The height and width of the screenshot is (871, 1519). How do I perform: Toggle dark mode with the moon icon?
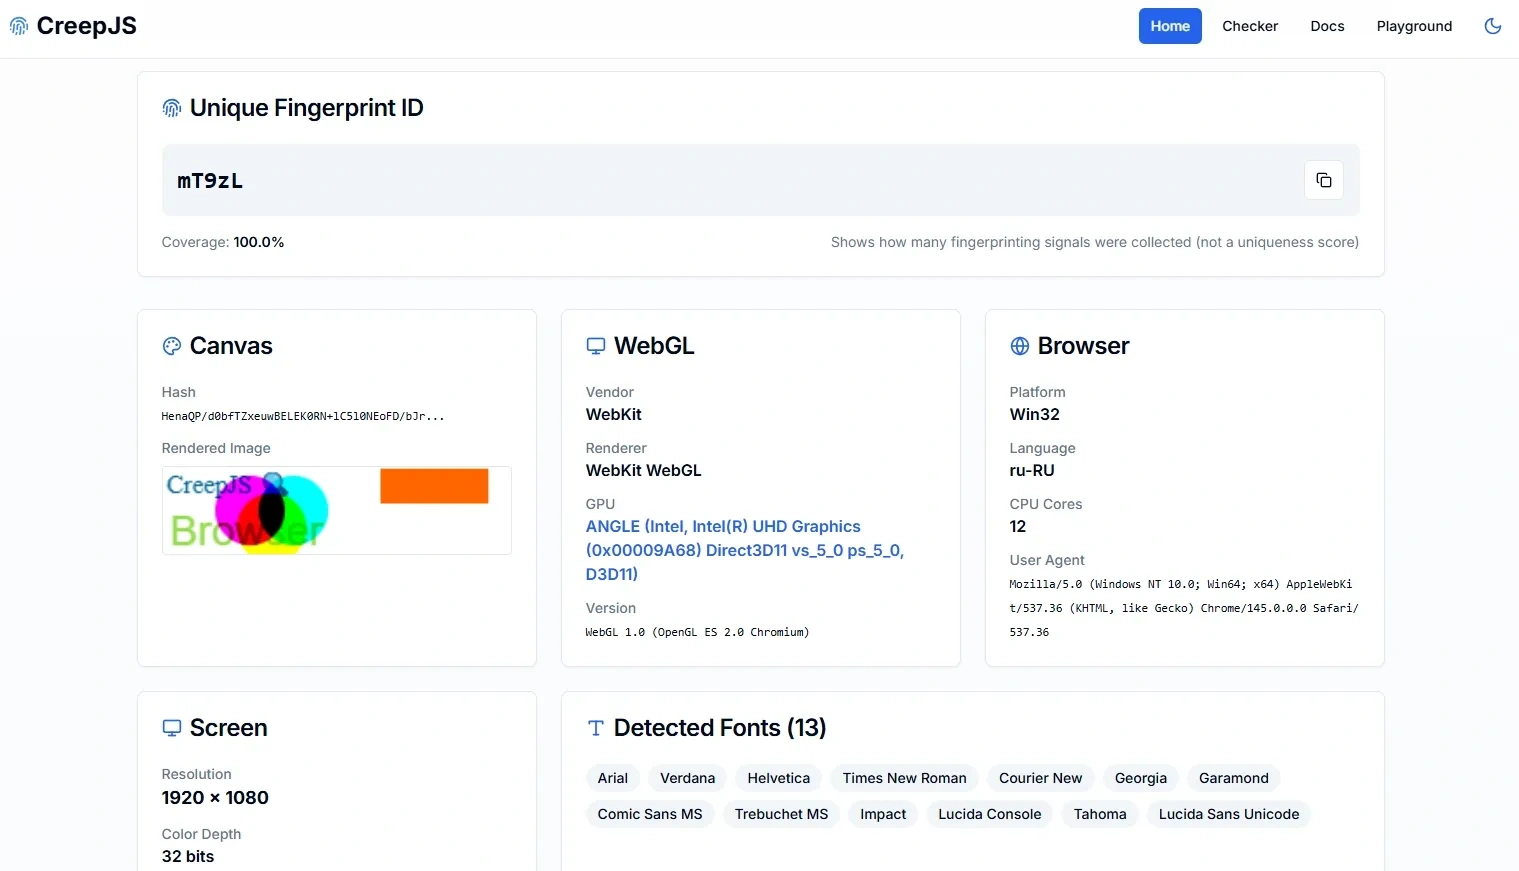1492,26
